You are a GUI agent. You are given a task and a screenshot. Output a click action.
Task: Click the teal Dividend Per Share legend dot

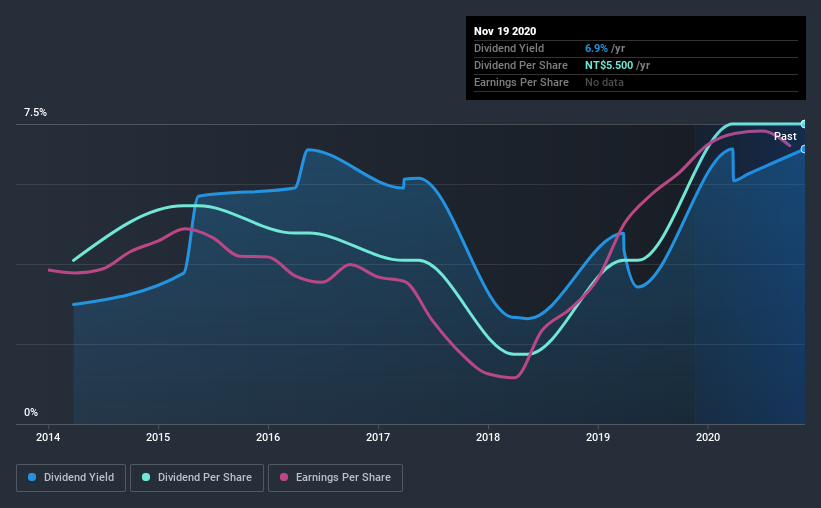(x=146, y=477)
